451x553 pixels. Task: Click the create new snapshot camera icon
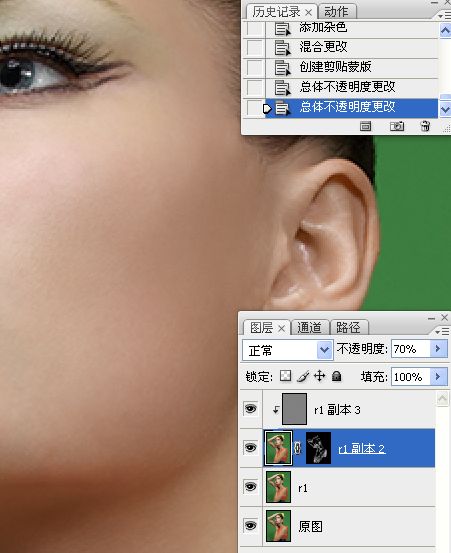click(x=397, y=126)
